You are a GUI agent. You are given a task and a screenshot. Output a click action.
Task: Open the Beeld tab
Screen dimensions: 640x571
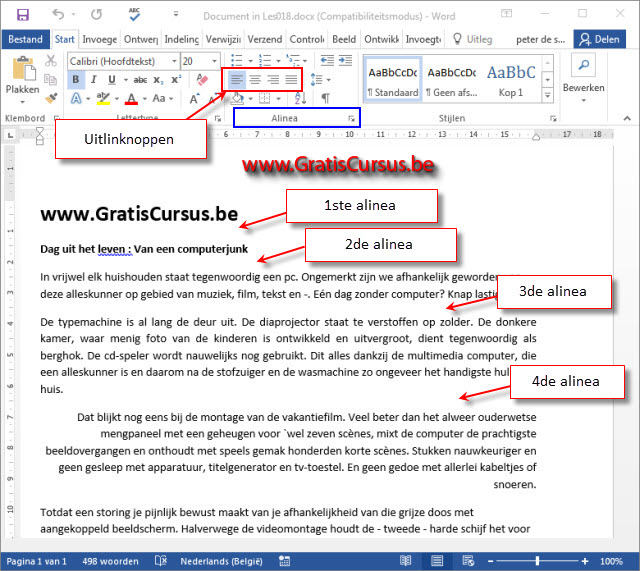coord(344,40)
